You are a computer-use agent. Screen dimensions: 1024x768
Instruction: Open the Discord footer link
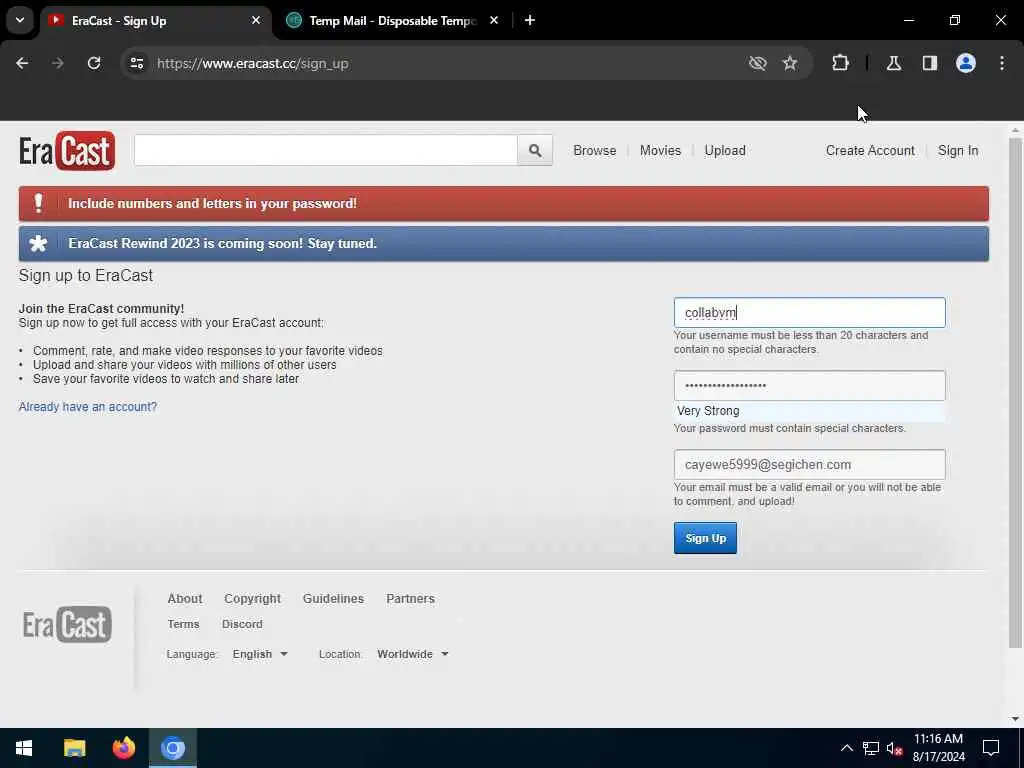[242, 624]
